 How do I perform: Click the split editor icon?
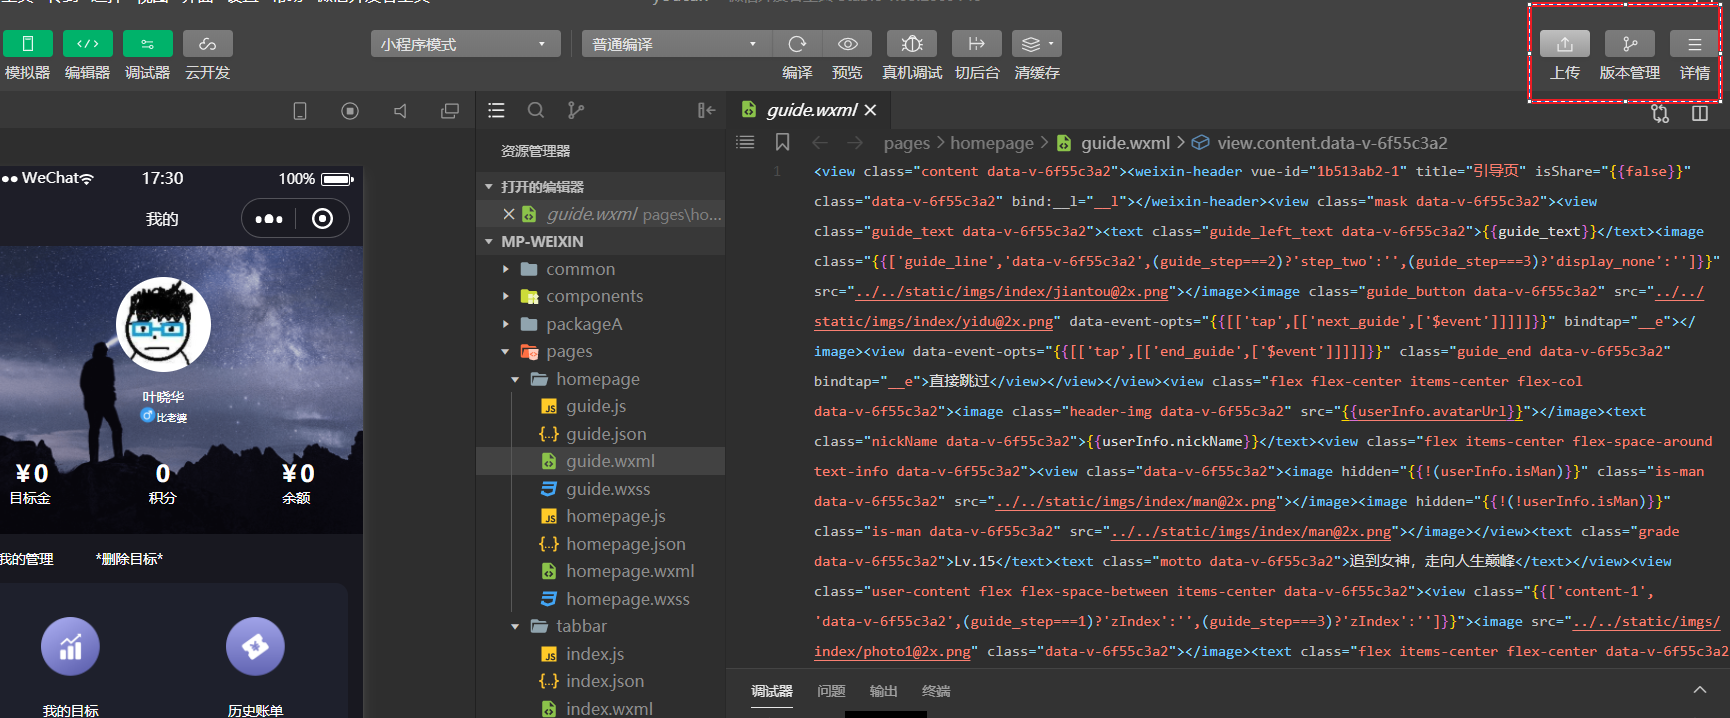tap(1699, 113)
